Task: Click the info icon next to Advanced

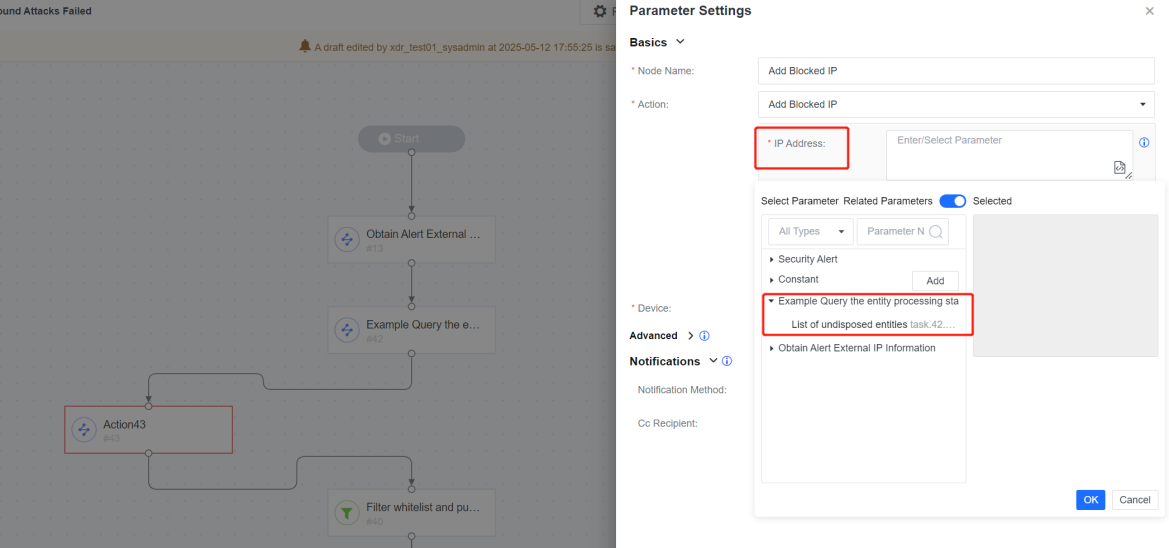Action: tap(704, 336)
